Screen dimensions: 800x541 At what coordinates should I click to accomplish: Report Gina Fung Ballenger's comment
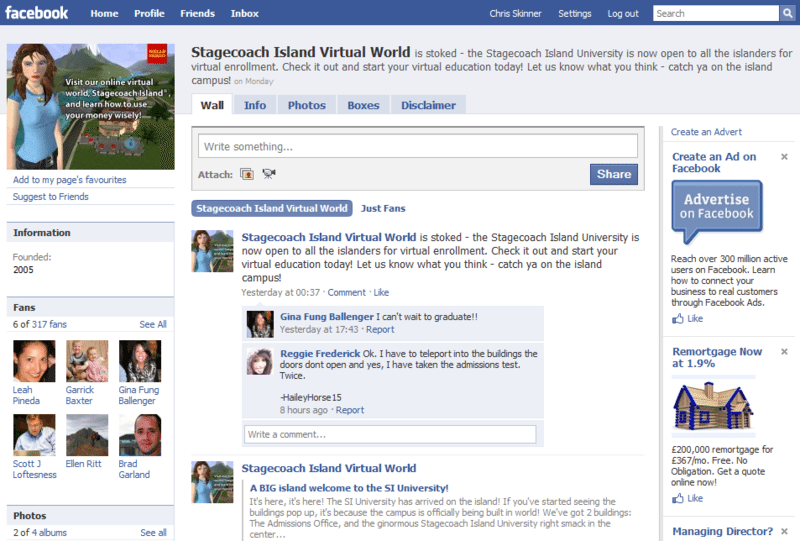380,329
